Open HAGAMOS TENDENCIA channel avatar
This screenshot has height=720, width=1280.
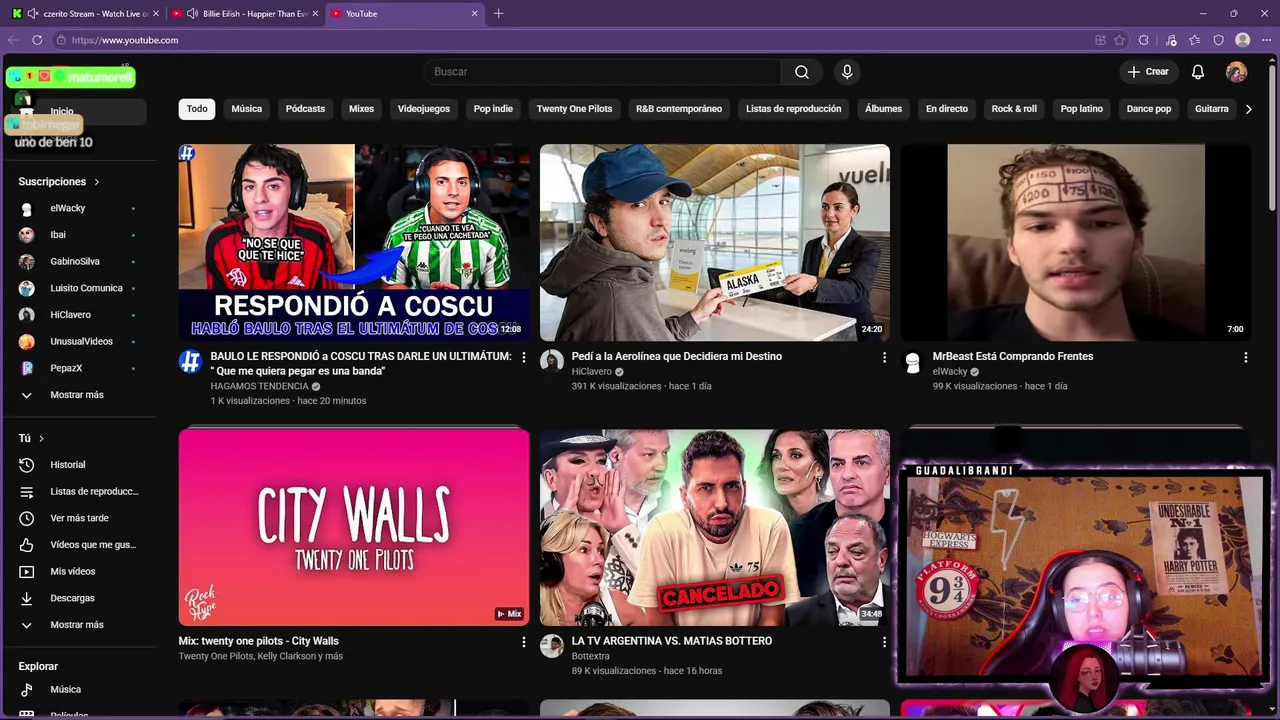pos(191,362)
